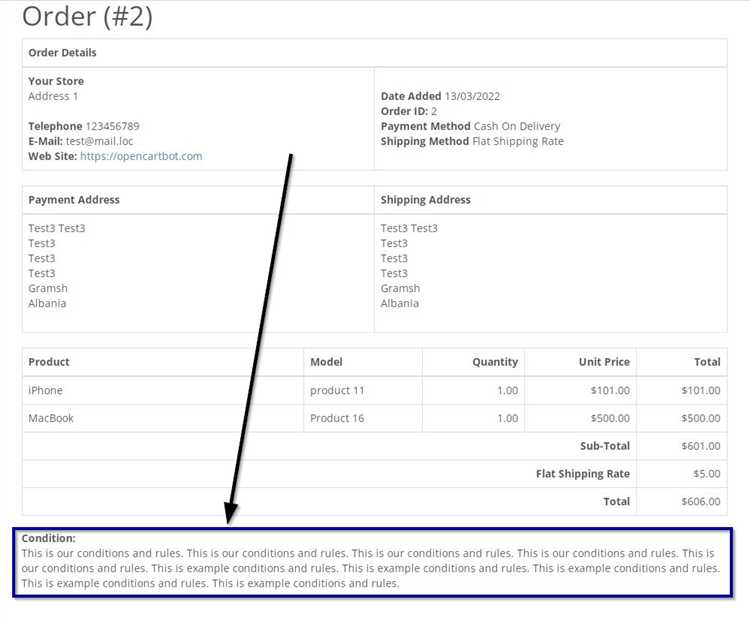The width and height of the screenshot is (750, 620).
Task: Select the shipping amount $5.00
Action: click(x=707, y=474)
